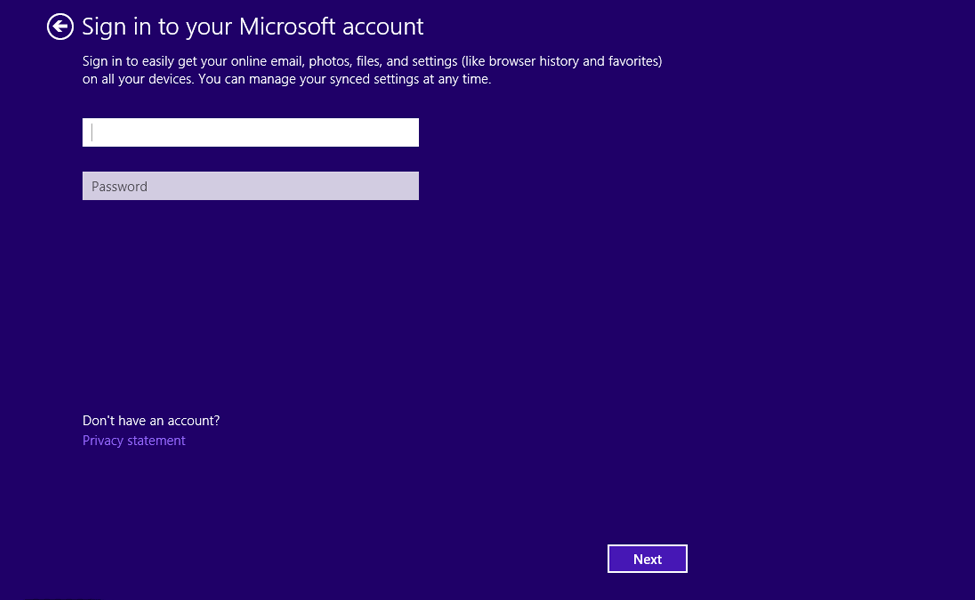Click the Next button
The height and width of the screenshot is (600, 975).
click(x=647, y=559)
